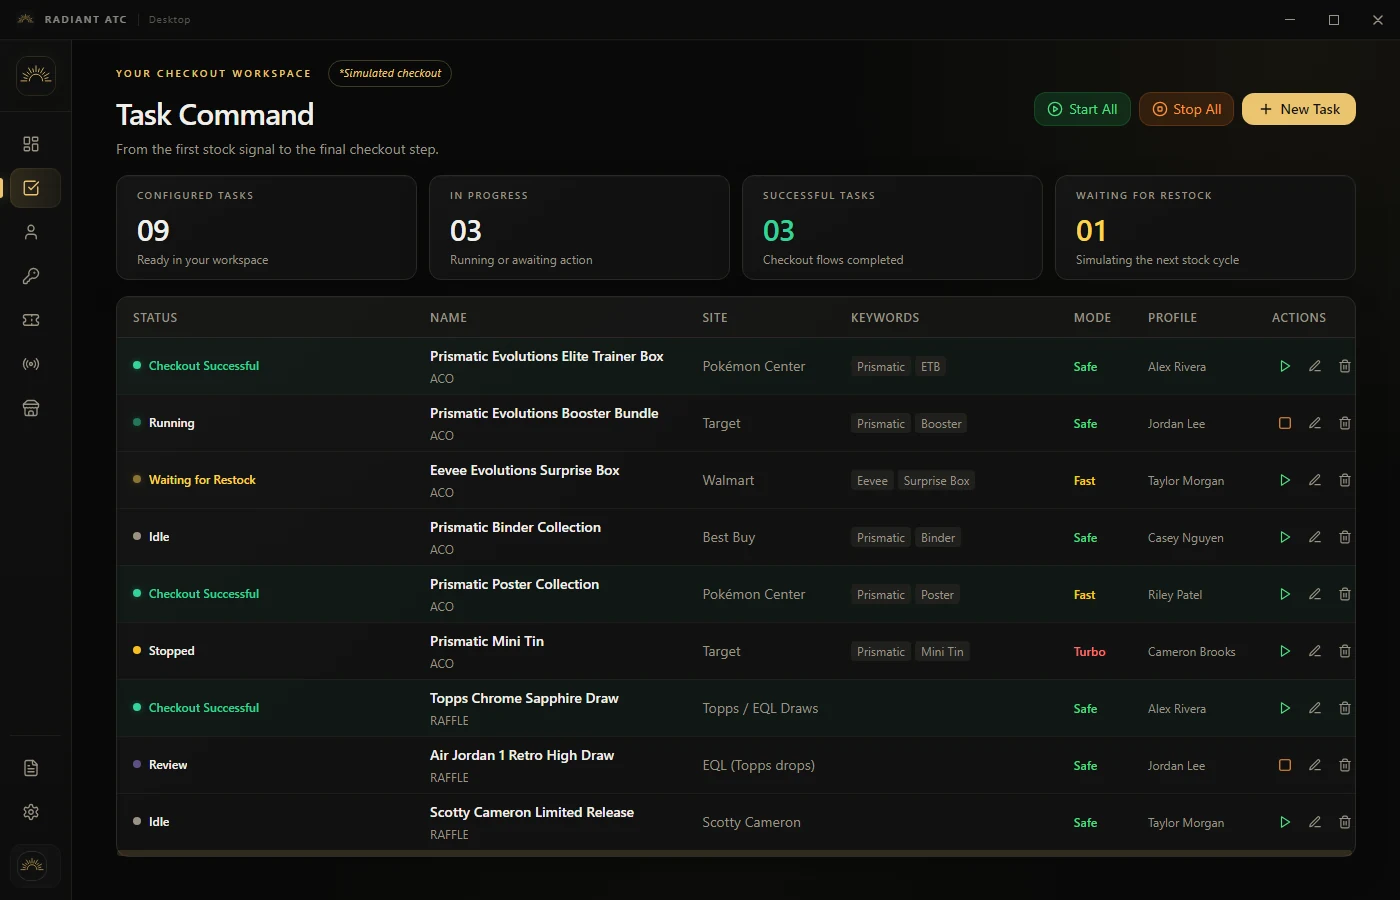Edit the Prismatic Evolutions Booster Bundle task
Screen dimensions: 1400x900
coord(1315,423)
